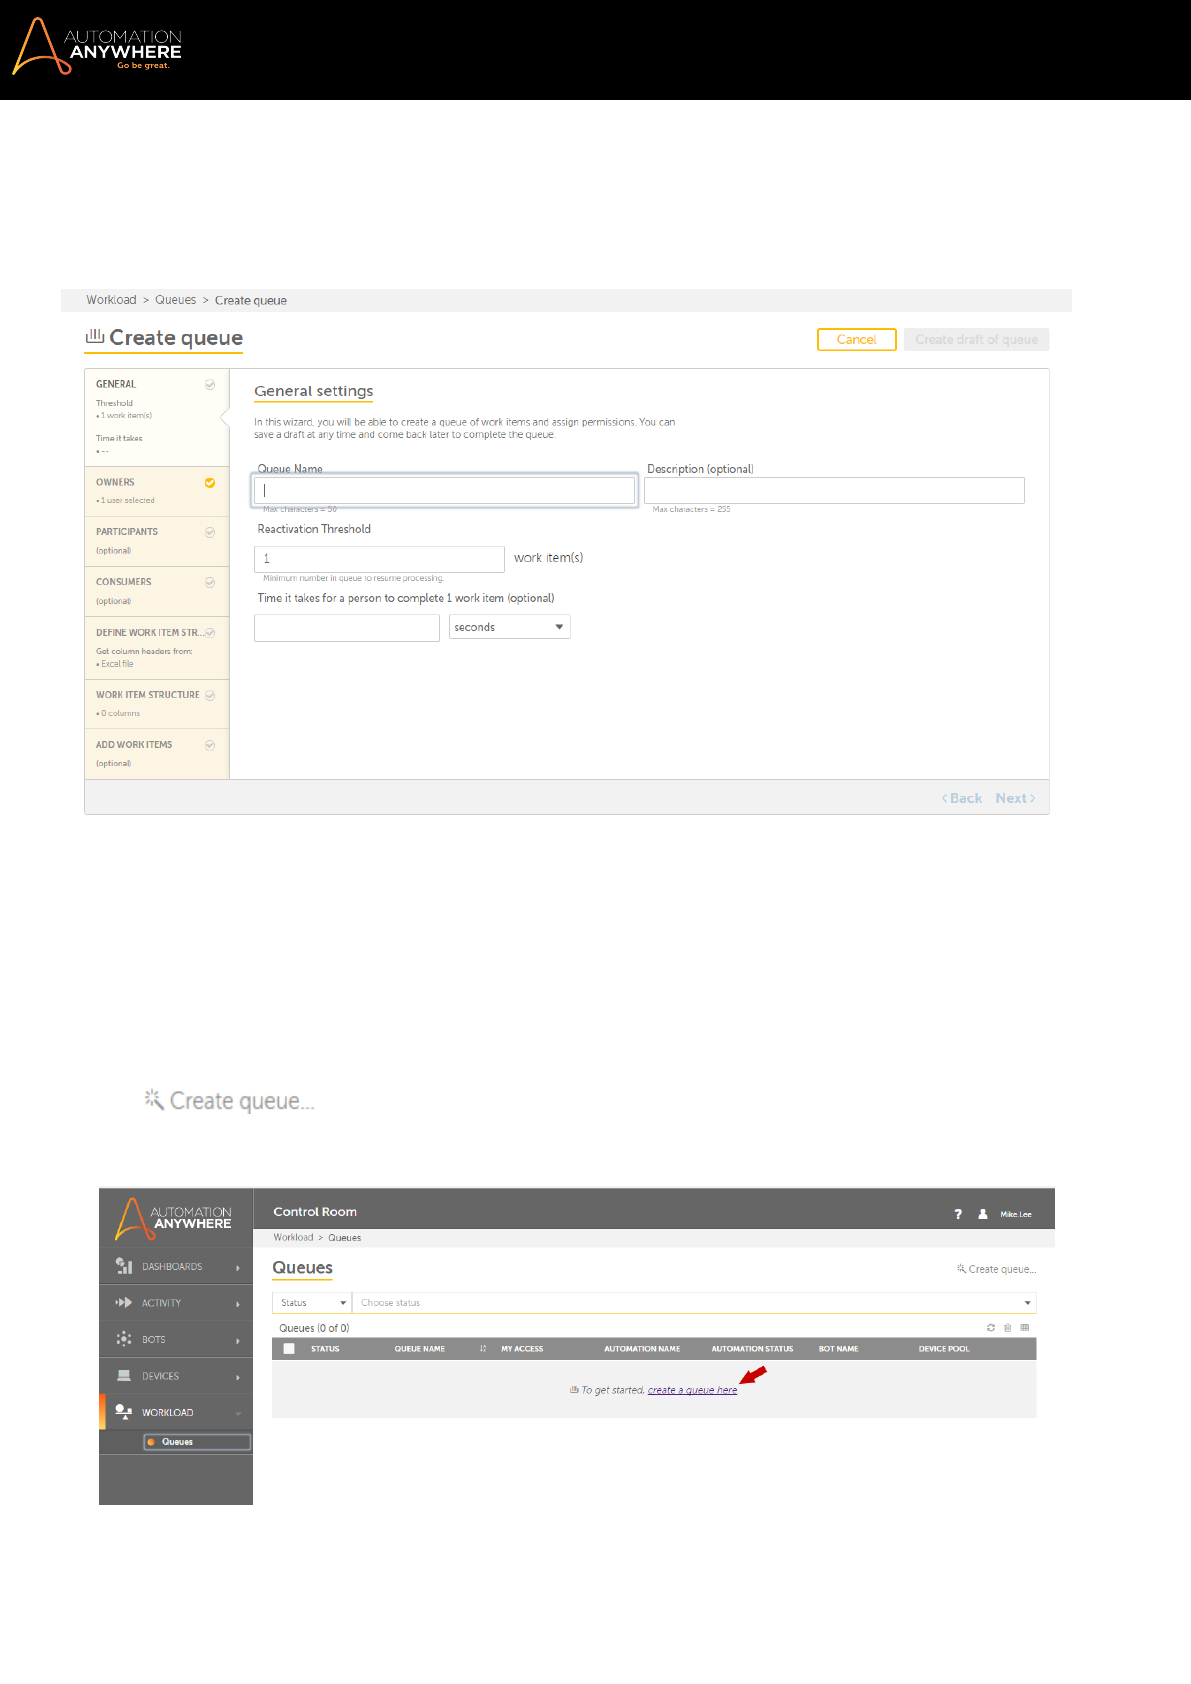Screen dimensions: 1191x1684
Task: Click the sort icon beside QUEUE NAME
Action: pos(482,1349)
